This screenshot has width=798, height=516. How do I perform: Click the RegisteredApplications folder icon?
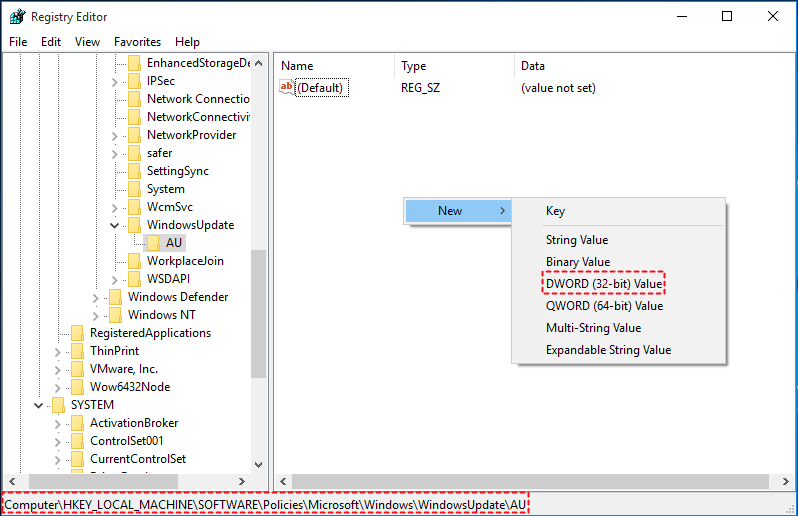point(77,333)
